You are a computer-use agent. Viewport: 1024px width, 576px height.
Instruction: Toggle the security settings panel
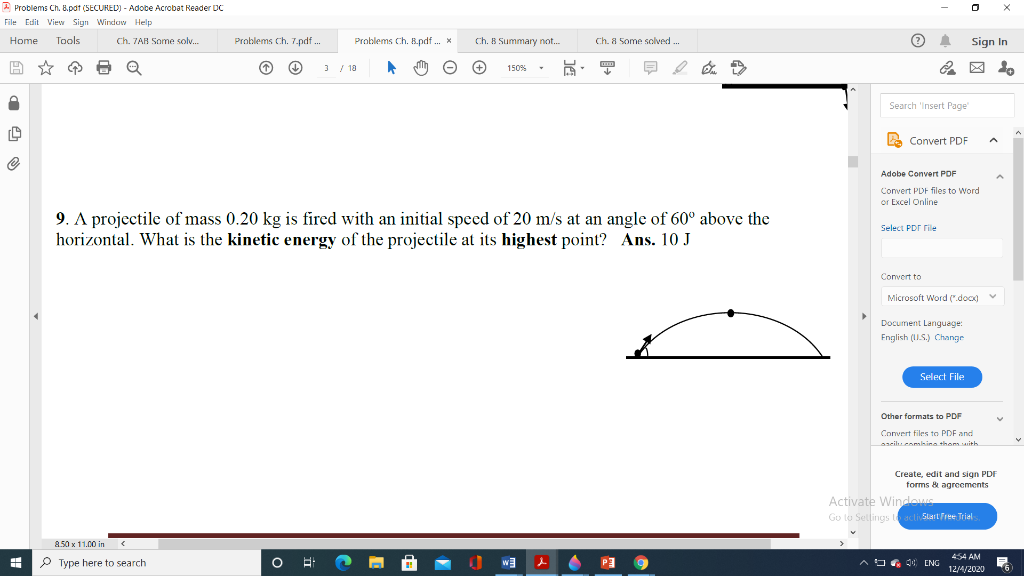[x=14, y=105]
